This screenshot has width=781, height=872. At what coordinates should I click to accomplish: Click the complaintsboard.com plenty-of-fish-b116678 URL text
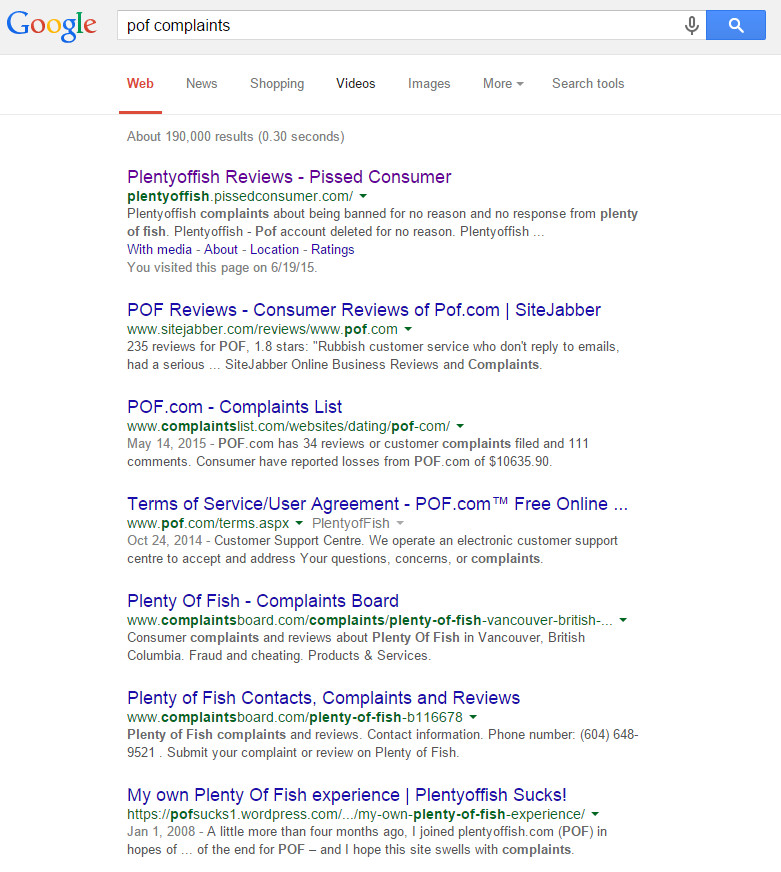pos(295,717)
